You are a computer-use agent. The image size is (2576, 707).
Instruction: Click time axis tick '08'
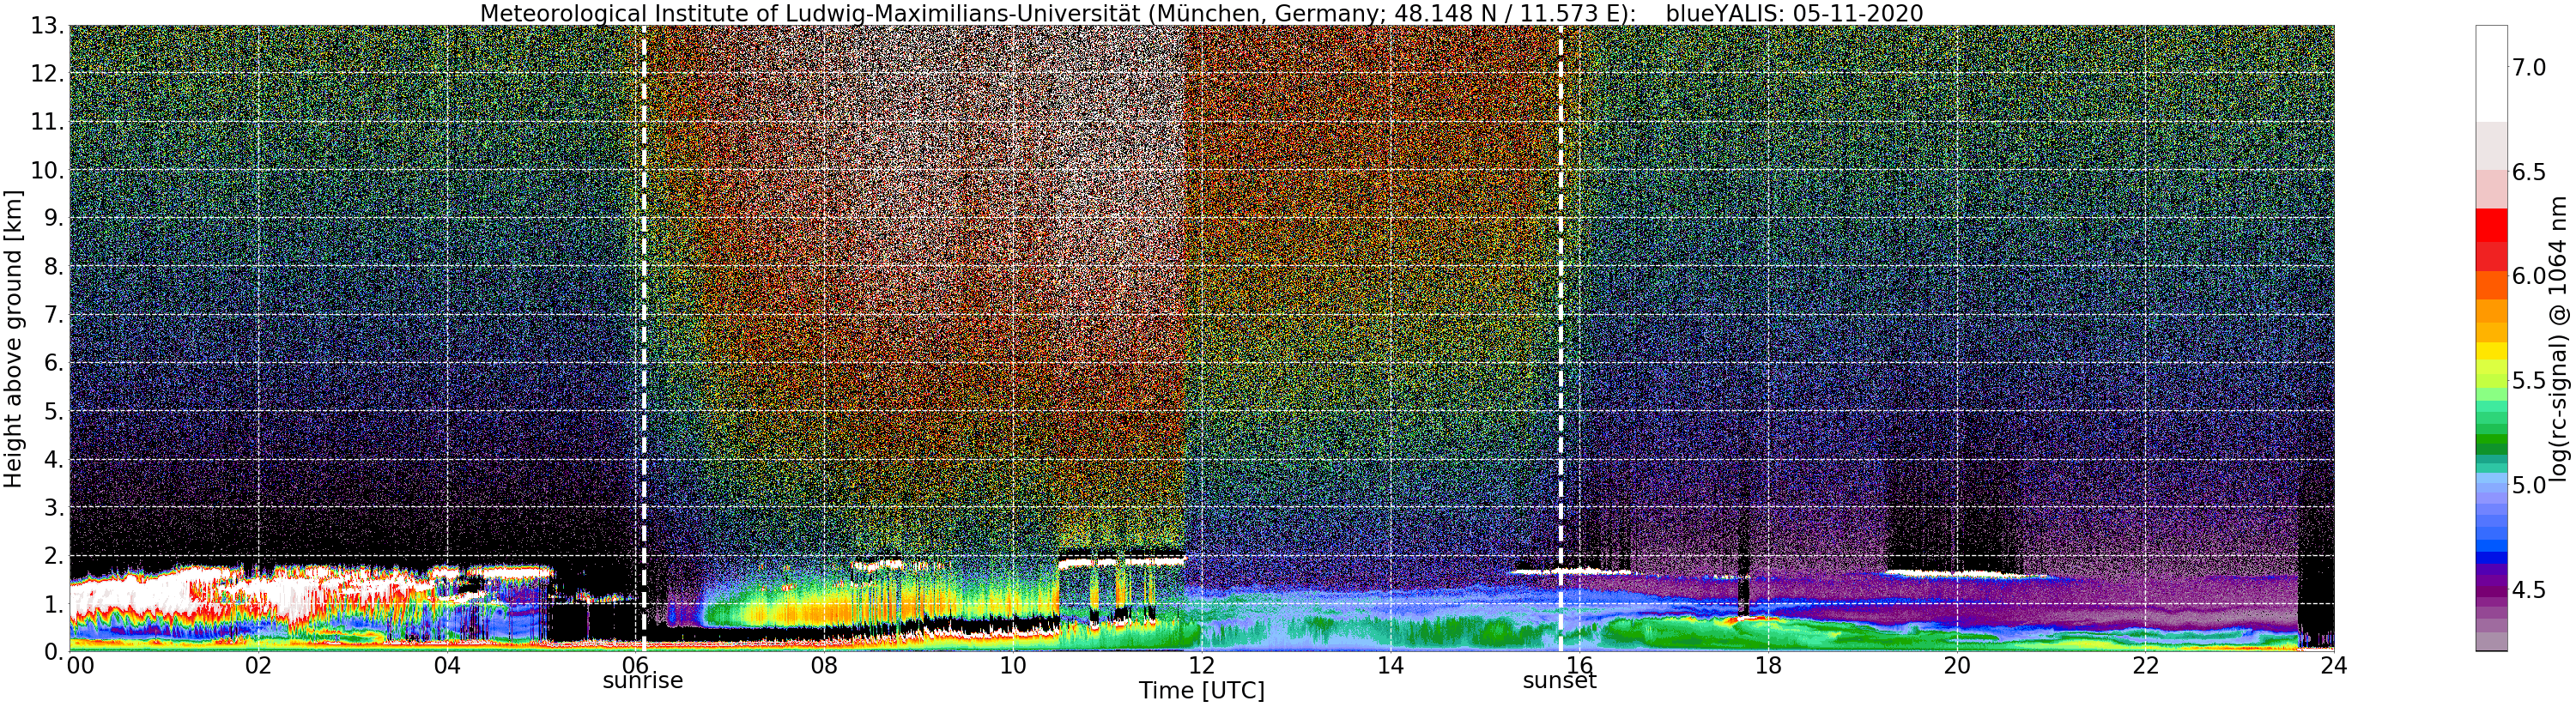pos(824,666)
